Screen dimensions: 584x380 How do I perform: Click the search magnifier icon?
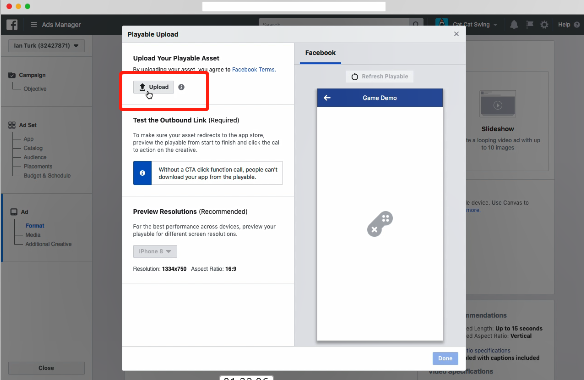coord(416,24)
